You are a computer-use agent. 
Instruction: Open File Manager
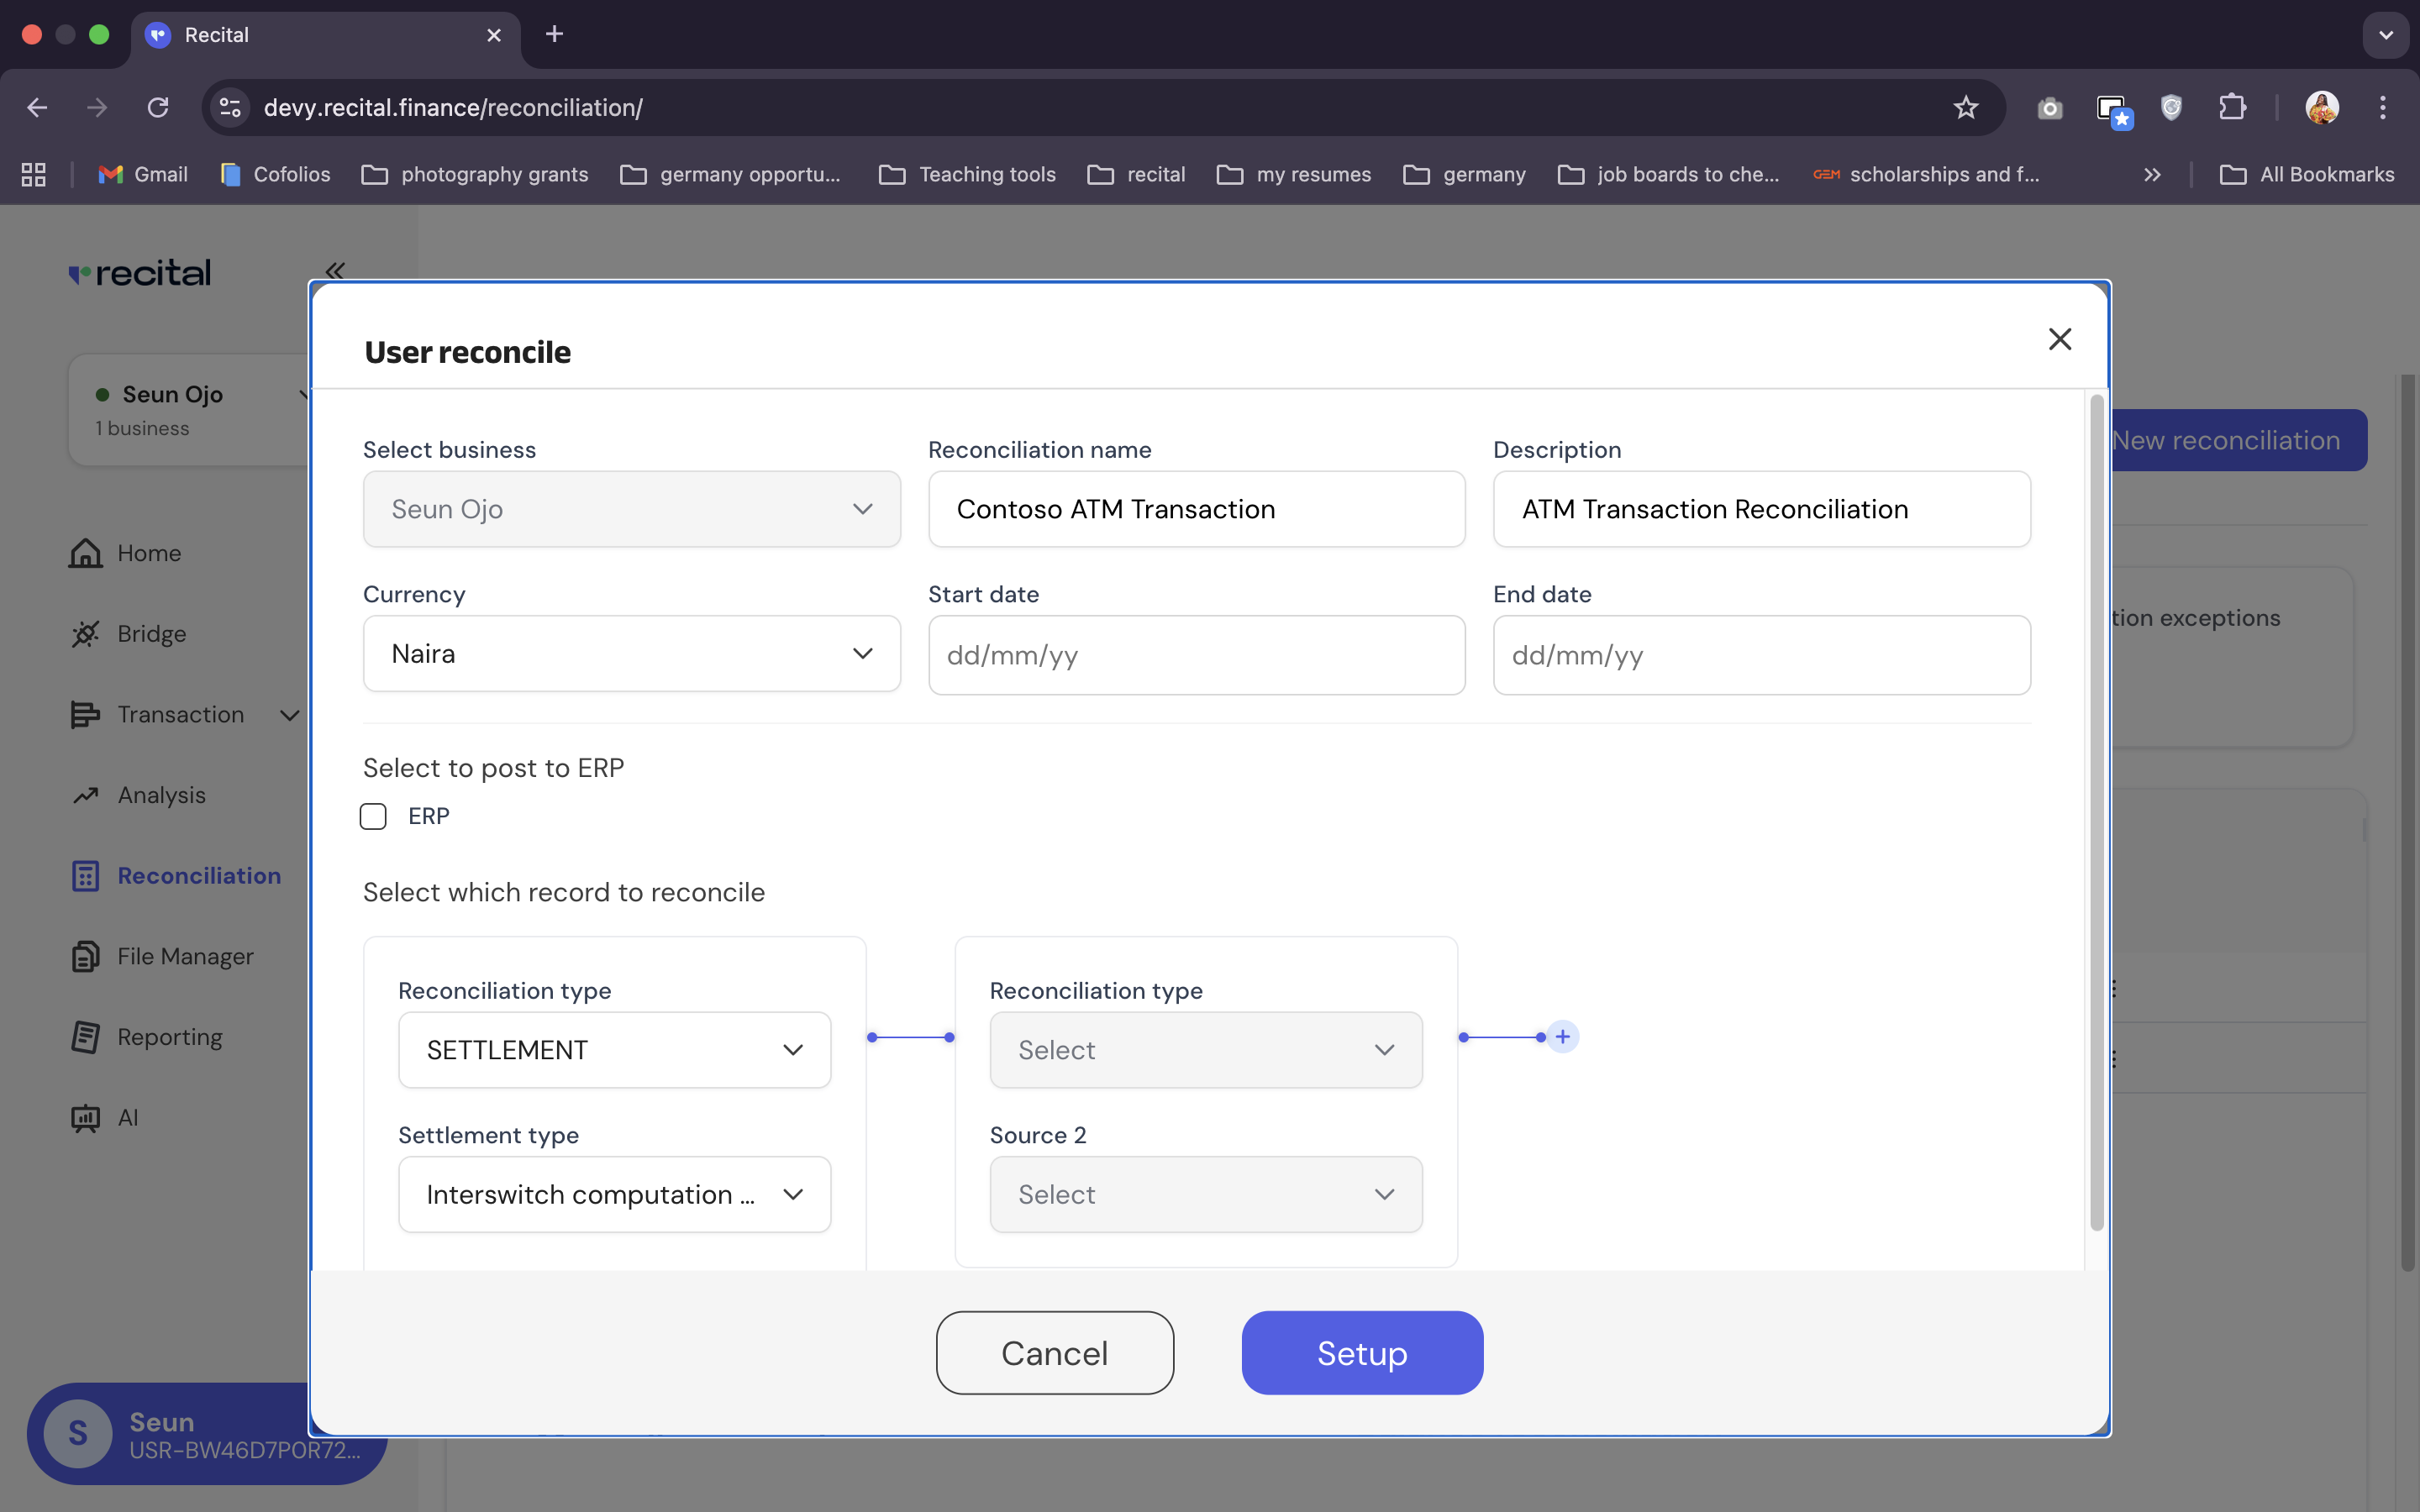point(185,956)
